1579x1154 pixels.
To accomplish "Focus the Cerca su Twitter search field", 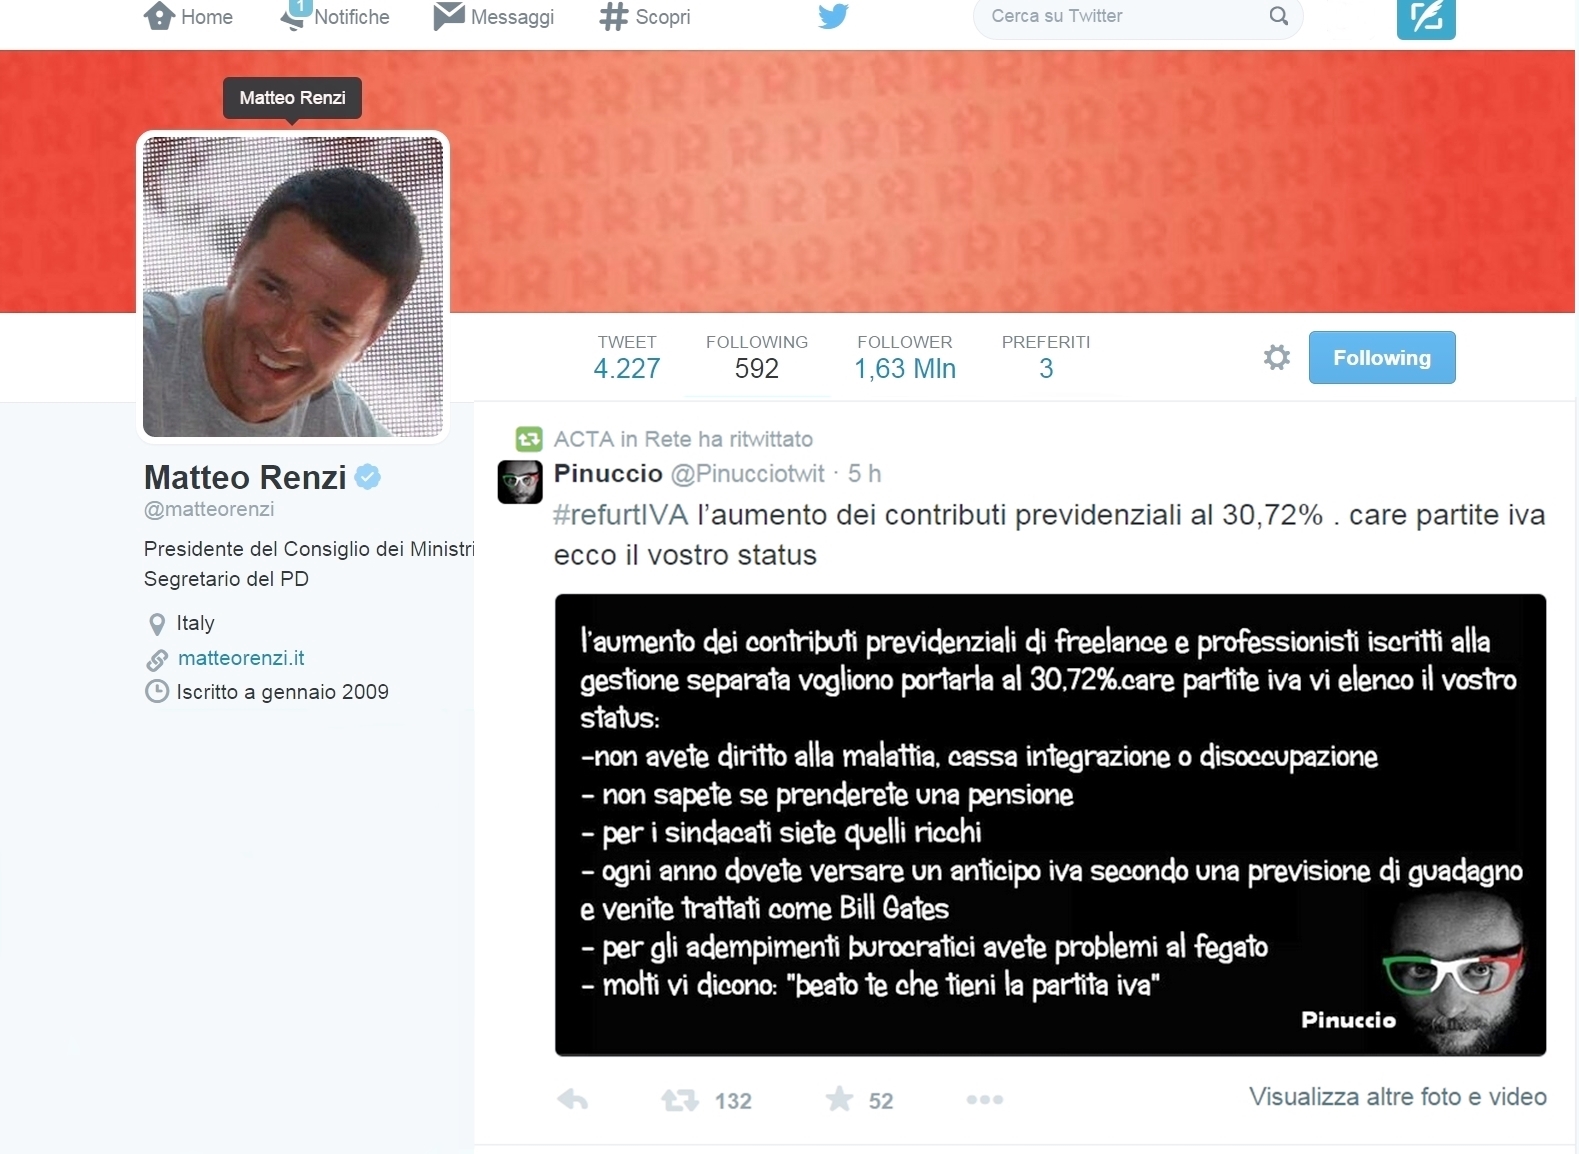I will click(1138, 16).
